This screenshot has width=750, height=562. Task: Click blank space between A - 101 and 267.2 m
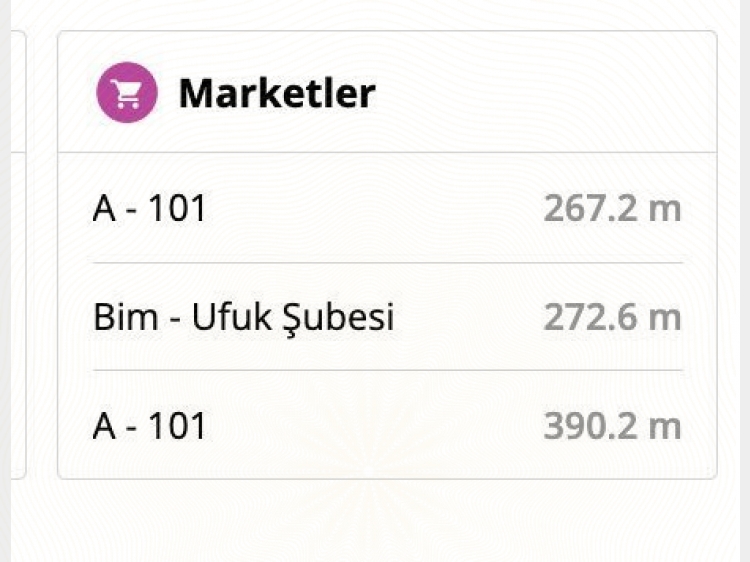click(373, 208)
